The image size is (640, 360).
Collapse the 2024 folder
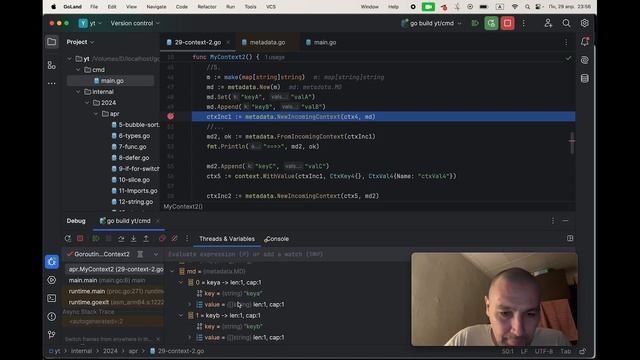[x=87, y=103]
